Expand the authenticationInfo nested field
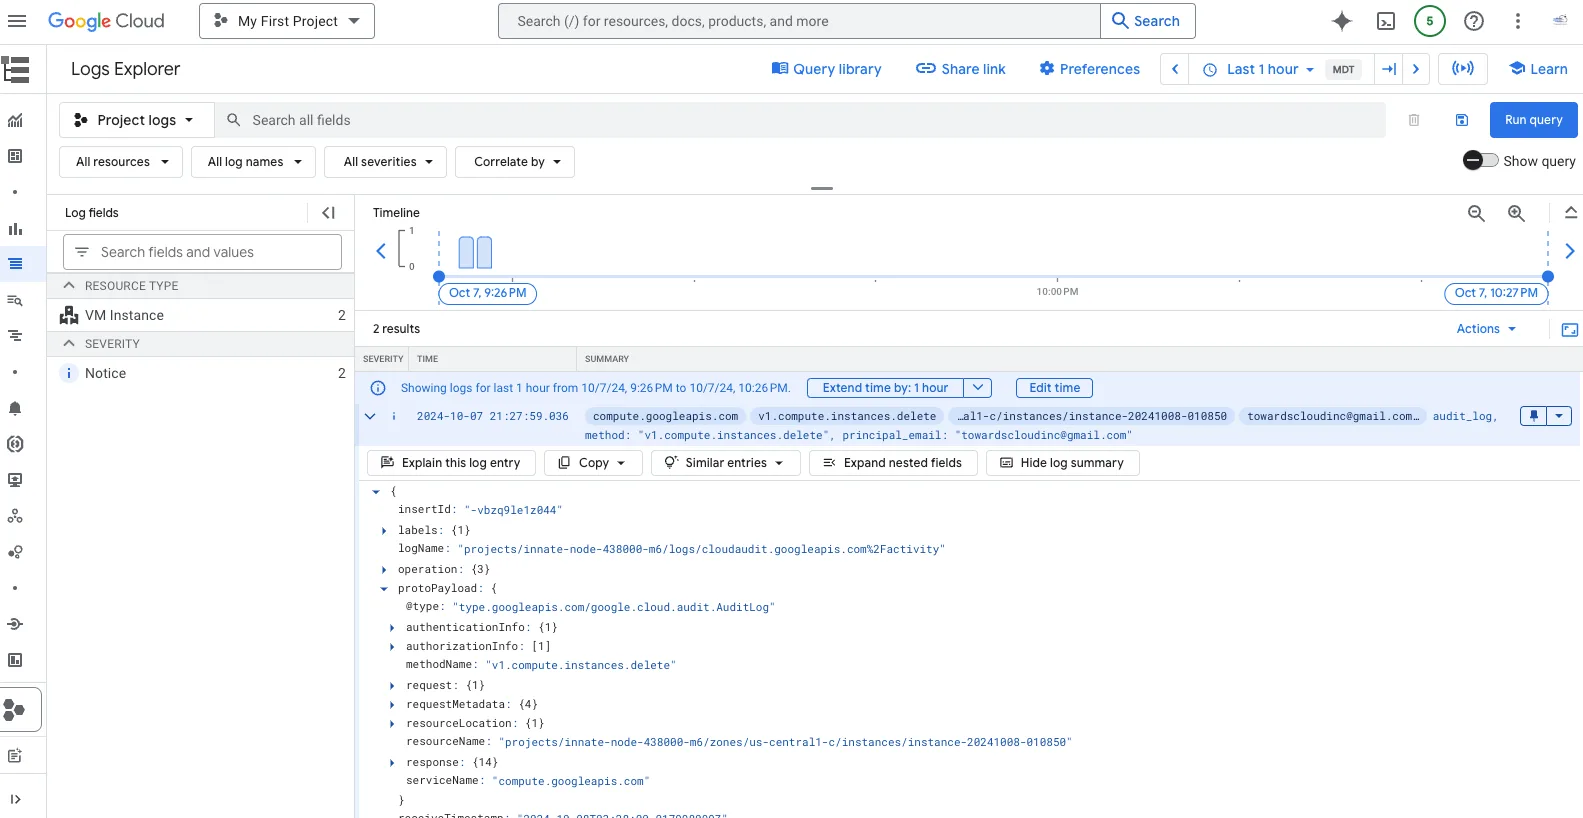The height and width of the screenshot is (818, 1583). tap(392, 628)
